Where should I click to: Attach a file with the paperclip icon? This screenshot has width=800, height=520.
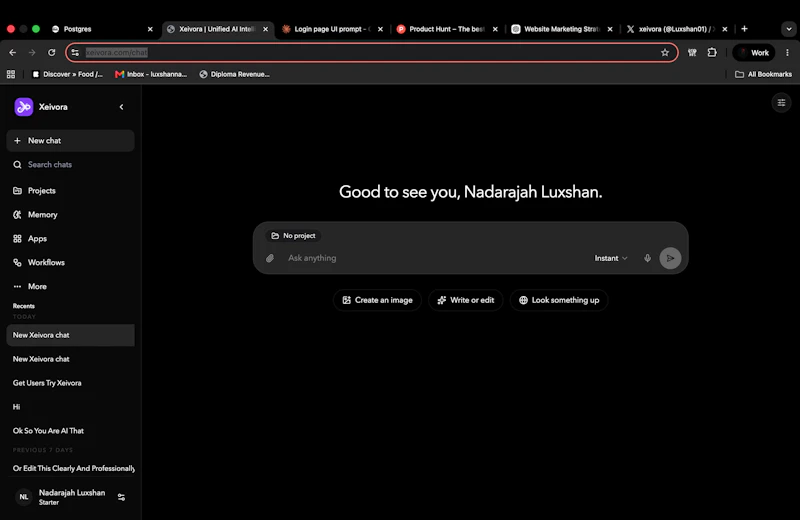(x=270, y=258)
